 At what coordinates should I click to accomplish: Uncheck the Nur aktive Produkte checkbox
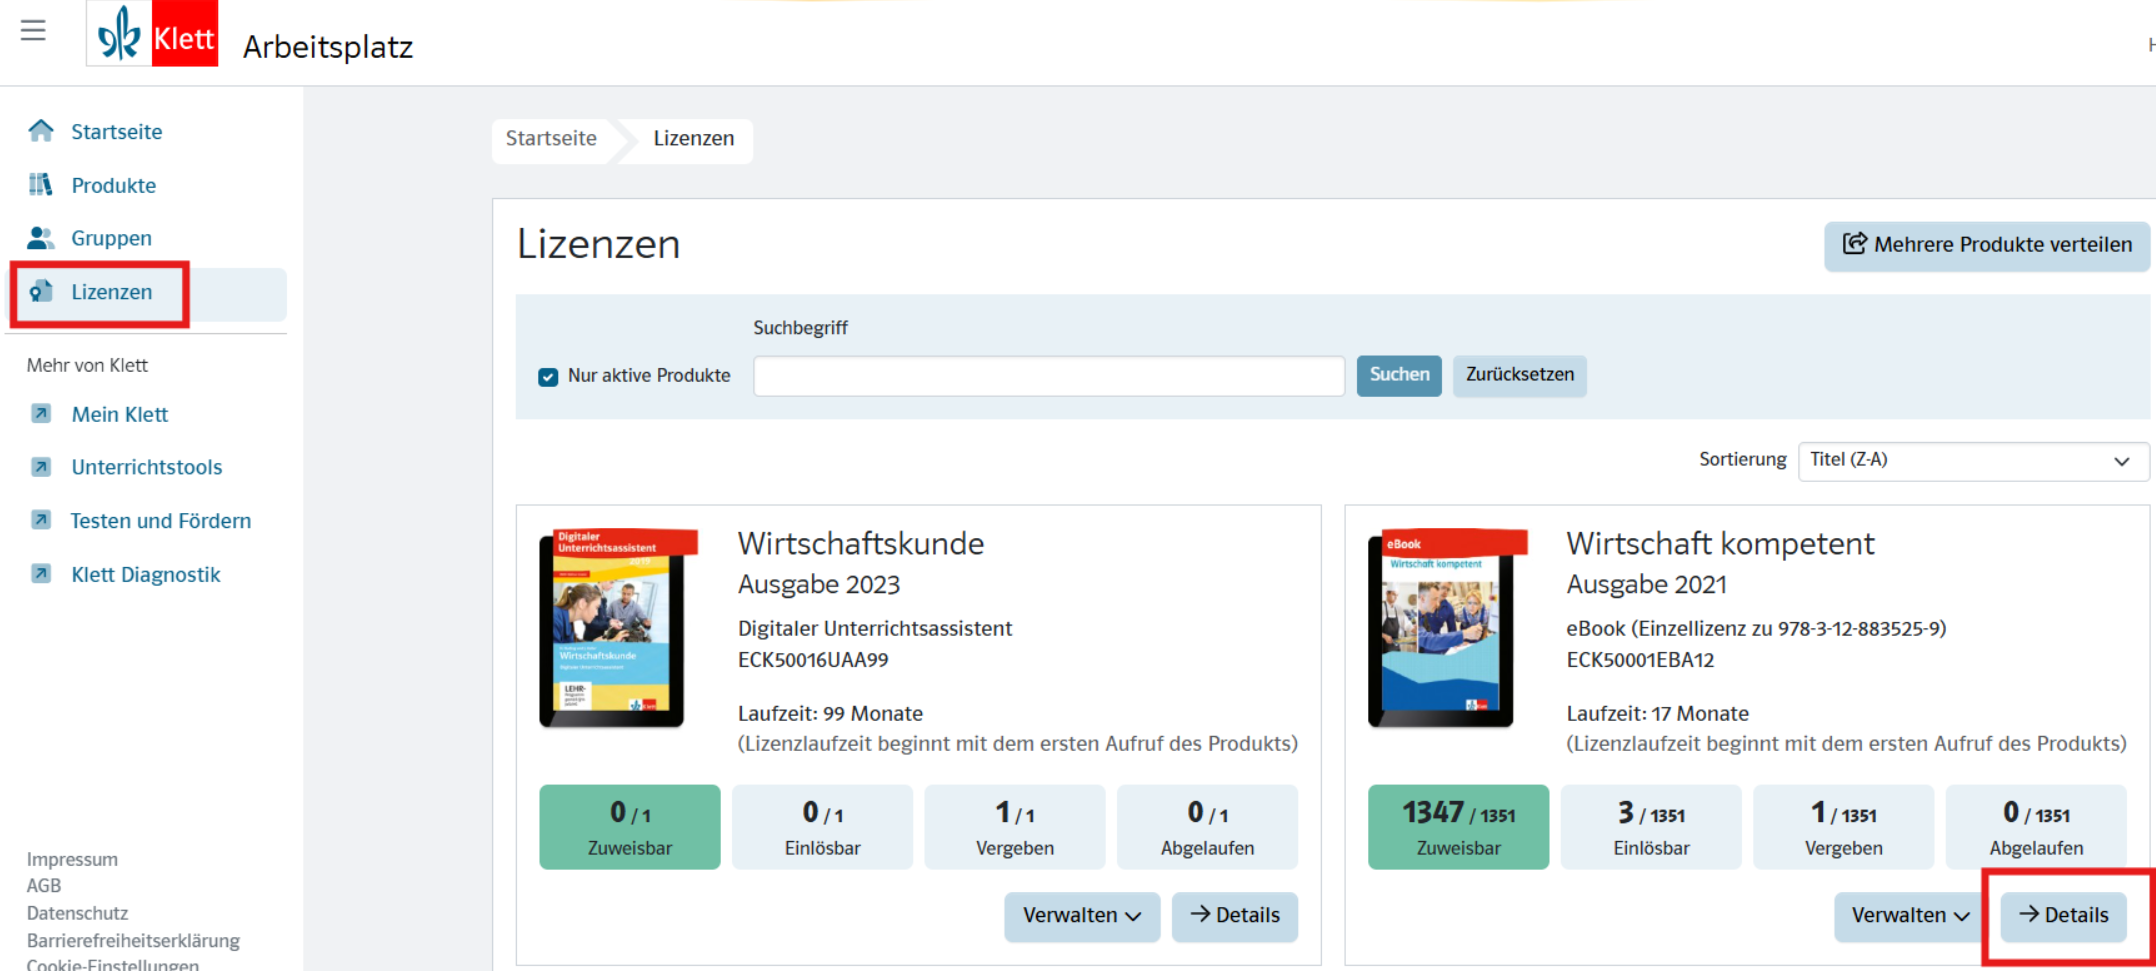coord(548,377)
